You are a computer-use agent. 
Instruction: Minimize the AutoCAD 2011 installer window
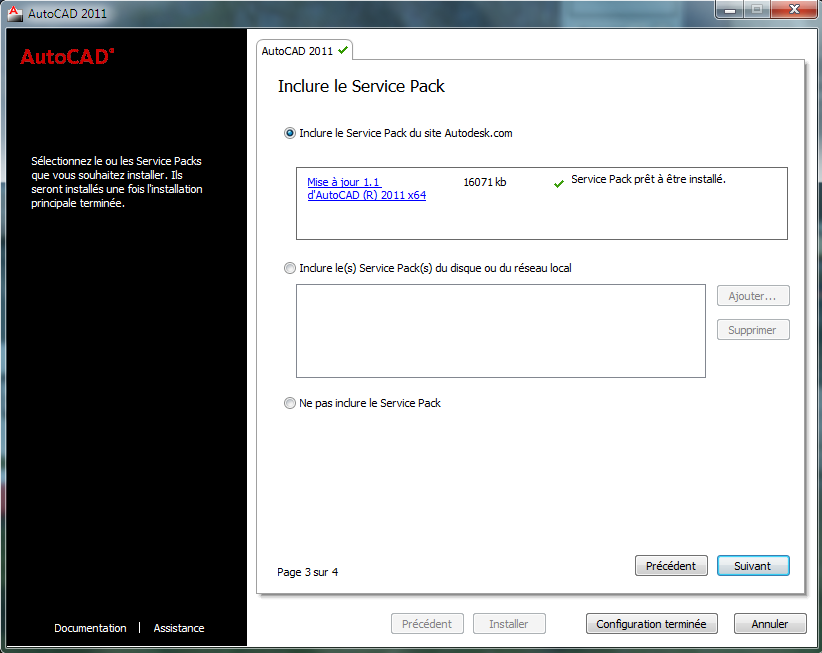point(730,9)
